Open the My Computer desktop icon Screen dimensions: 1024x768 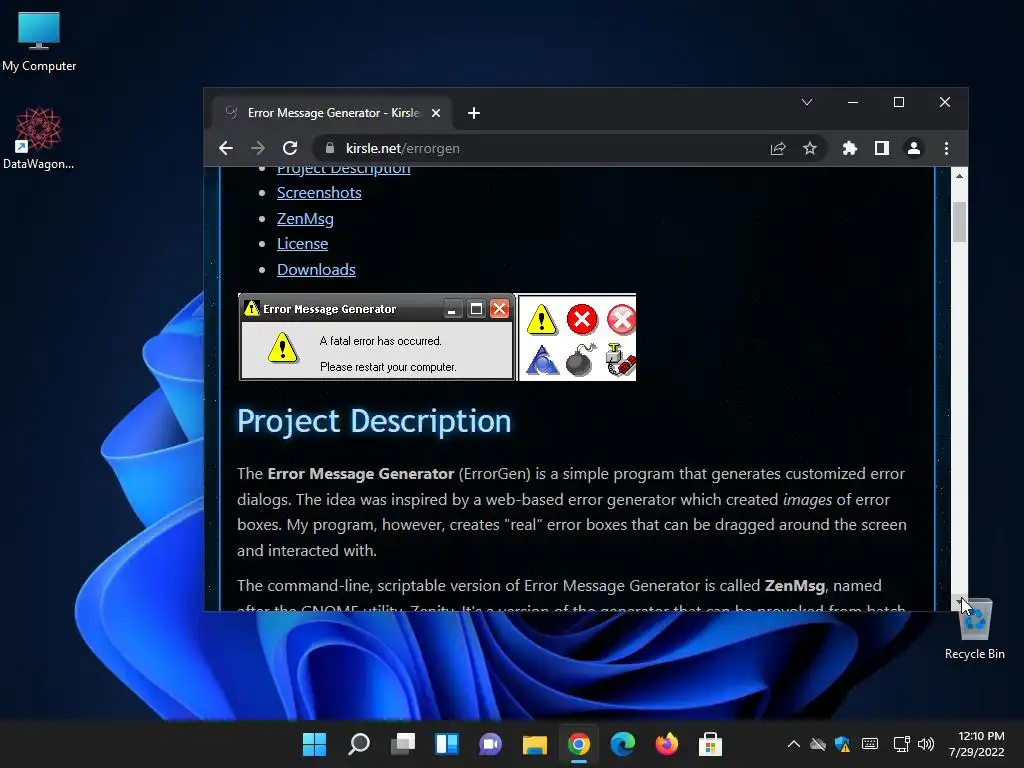click(x=39, y=41)
